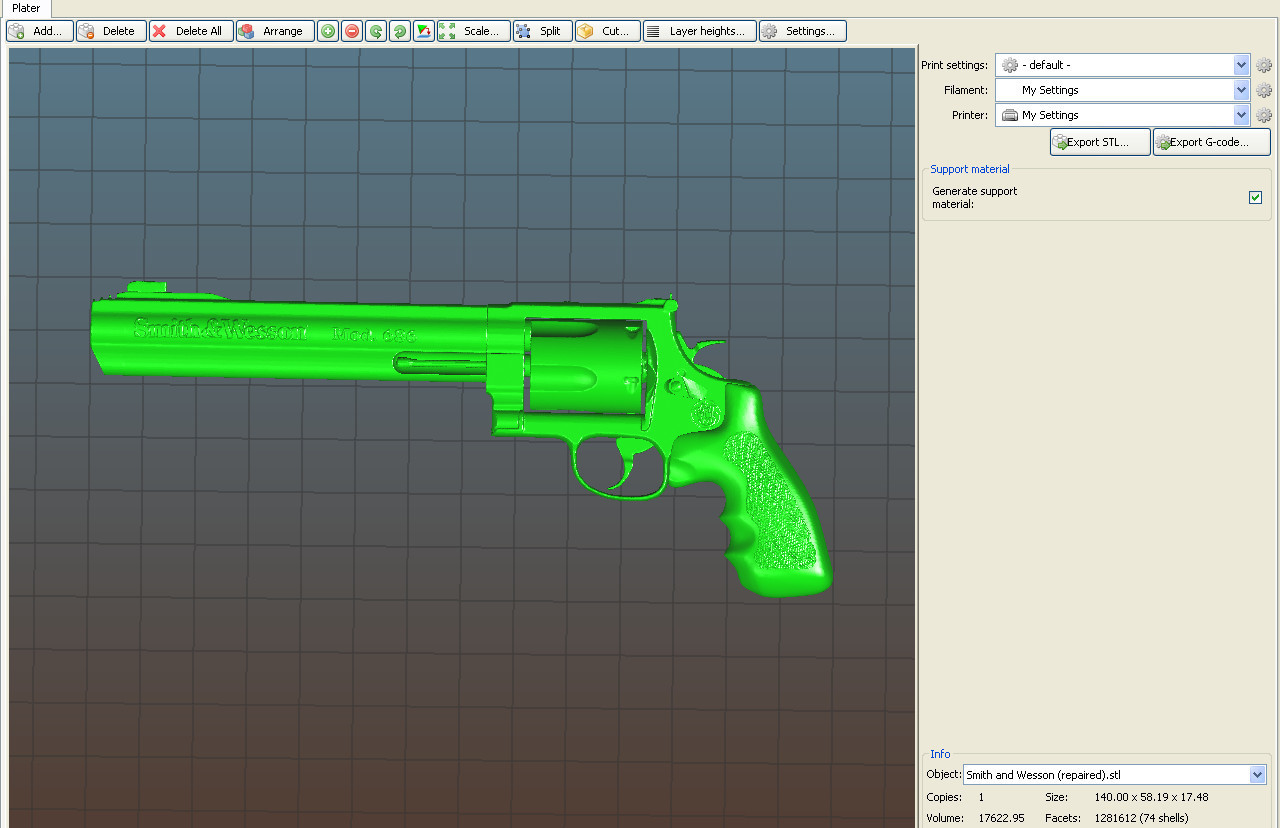Click the Export STL button
Image resolution: width=1280 pixels, height=828 pixels.
point(1099,142)
